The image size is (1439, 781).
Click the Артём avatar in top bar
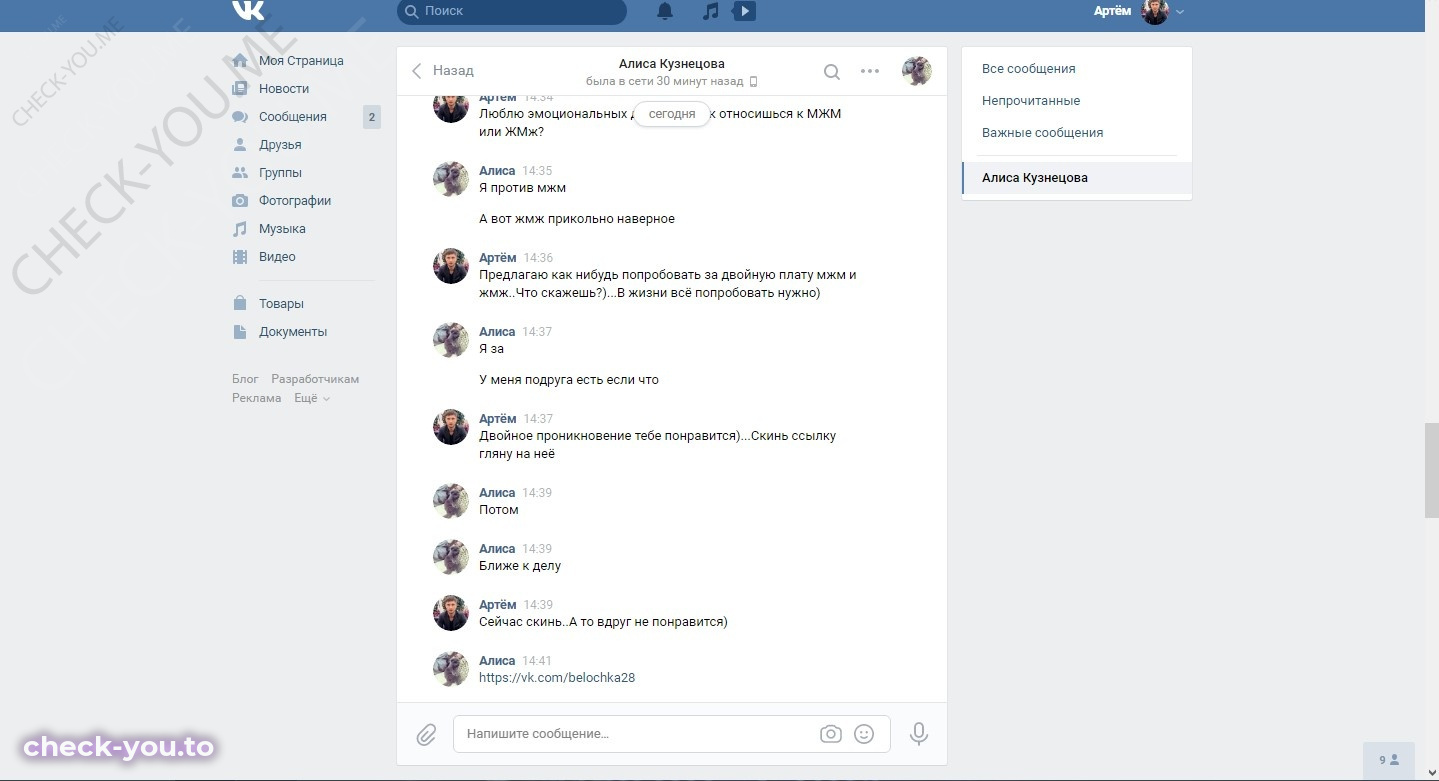click(x=1155, y=12)
